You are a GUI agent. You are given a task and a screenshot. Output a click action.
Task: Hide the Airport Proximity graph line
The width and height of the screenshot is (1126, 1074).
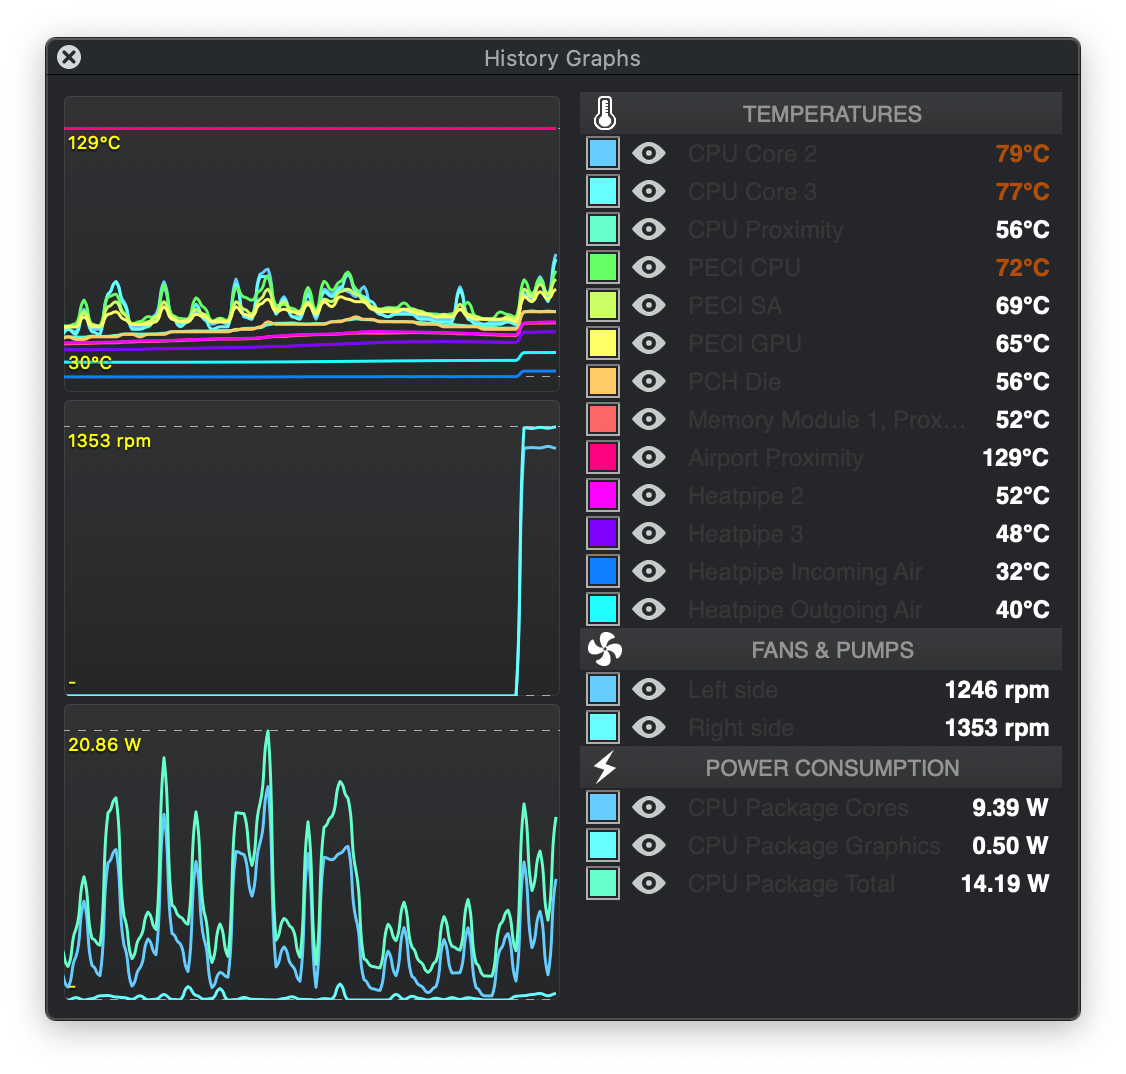click(649, 457)
